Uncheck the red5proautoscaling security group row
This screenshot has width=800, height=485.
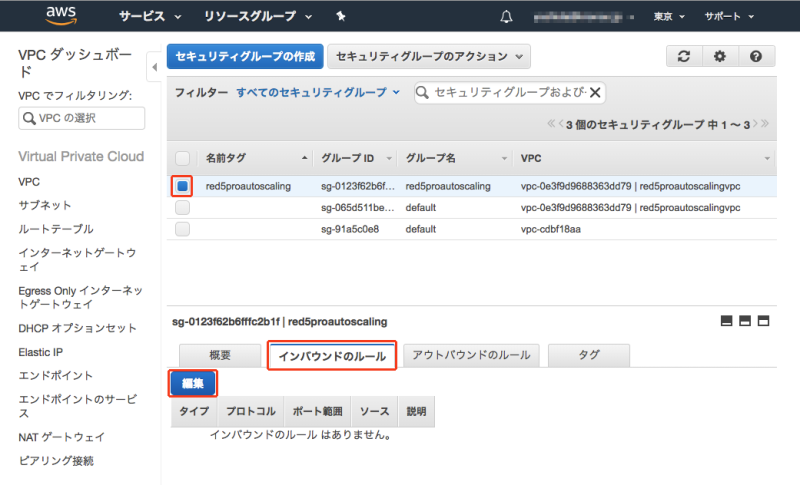[183, 186]
